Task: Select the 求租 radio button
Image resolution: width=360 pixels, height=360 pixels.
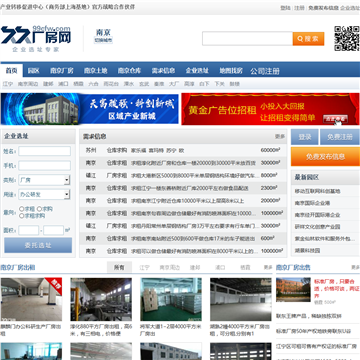Action: click(22, 209)
